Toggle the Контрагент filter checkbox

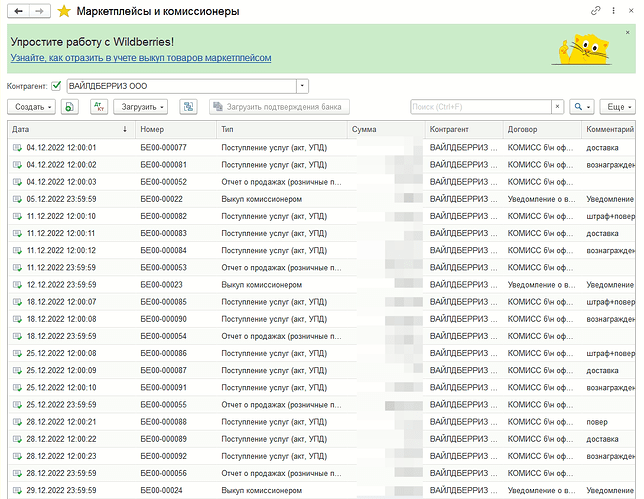(x=56, y=86)
